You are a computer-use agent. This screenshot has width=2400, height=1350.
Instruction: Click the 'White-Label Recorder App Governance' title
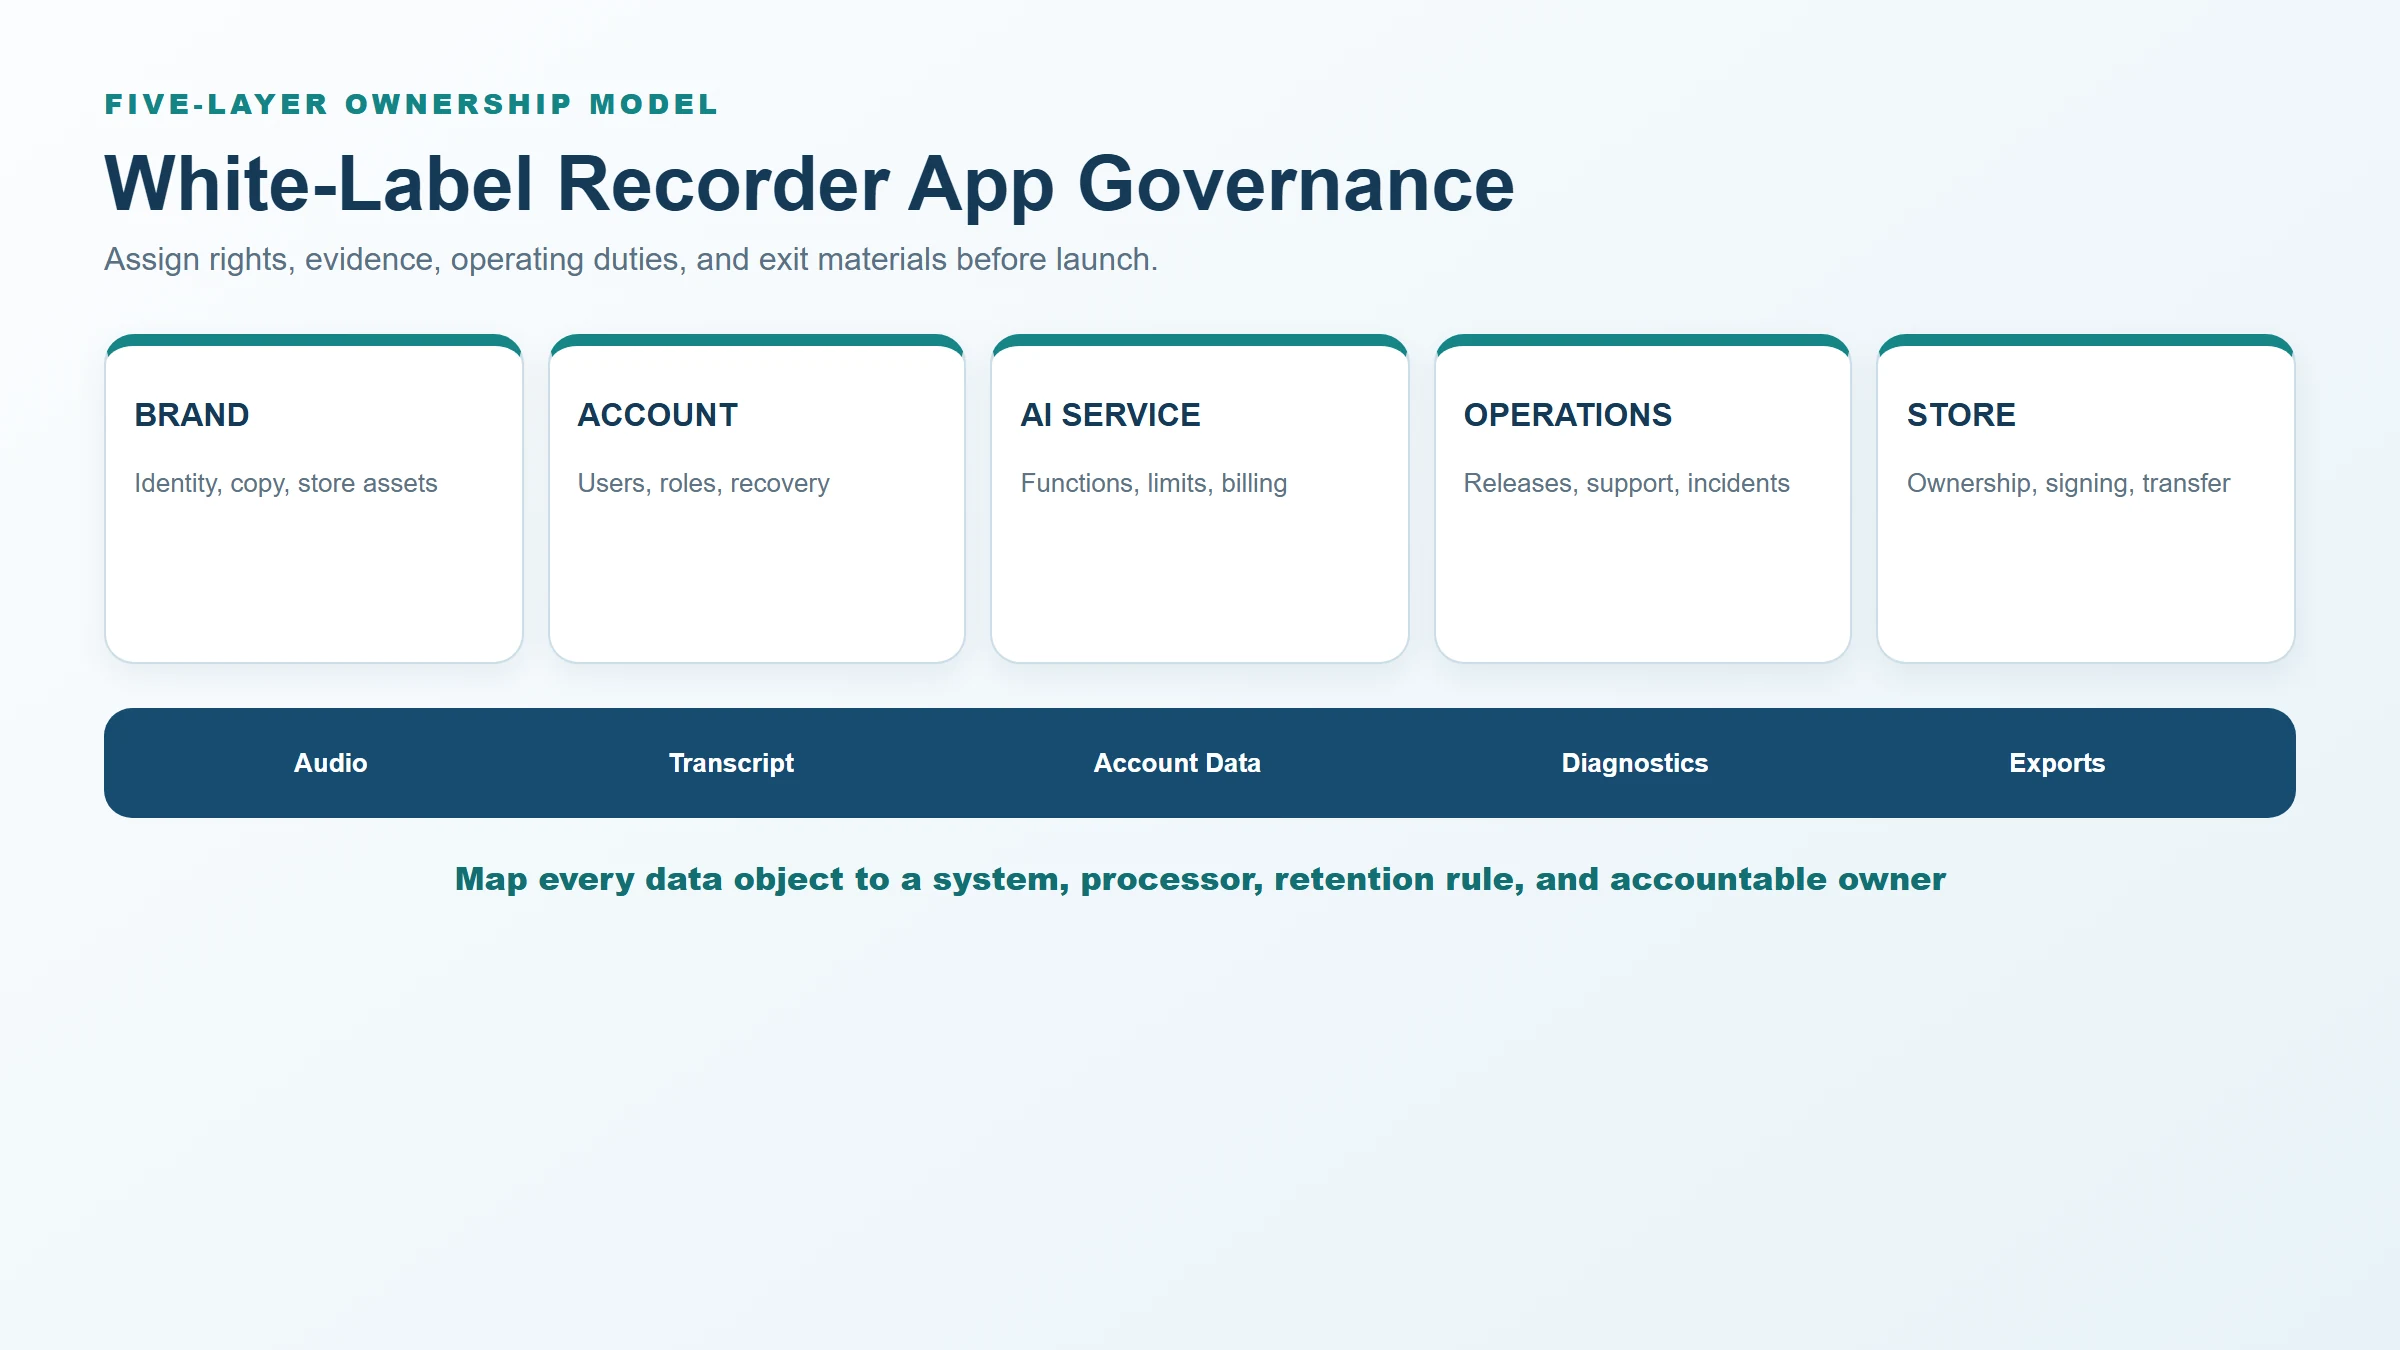[x=809, y=184]
